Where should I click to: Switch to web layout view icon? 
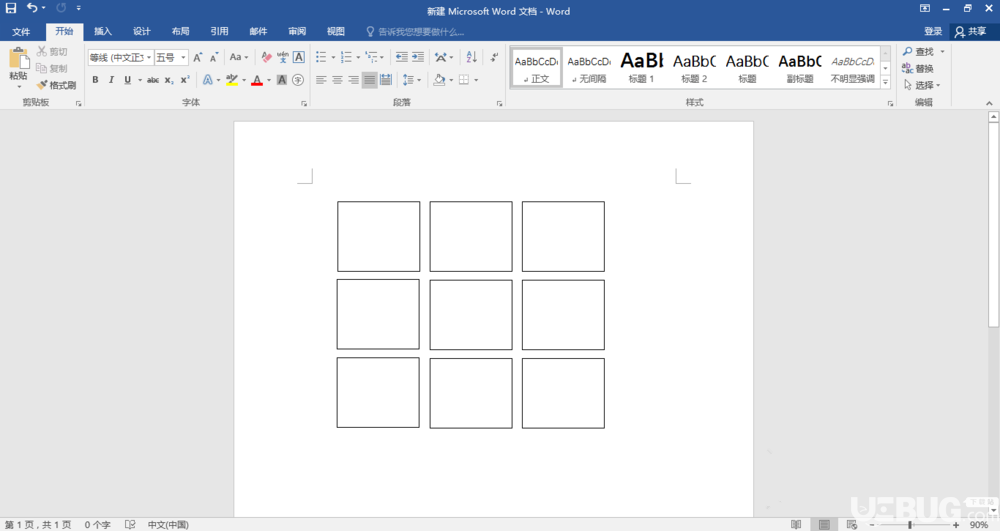coord(851,525)
